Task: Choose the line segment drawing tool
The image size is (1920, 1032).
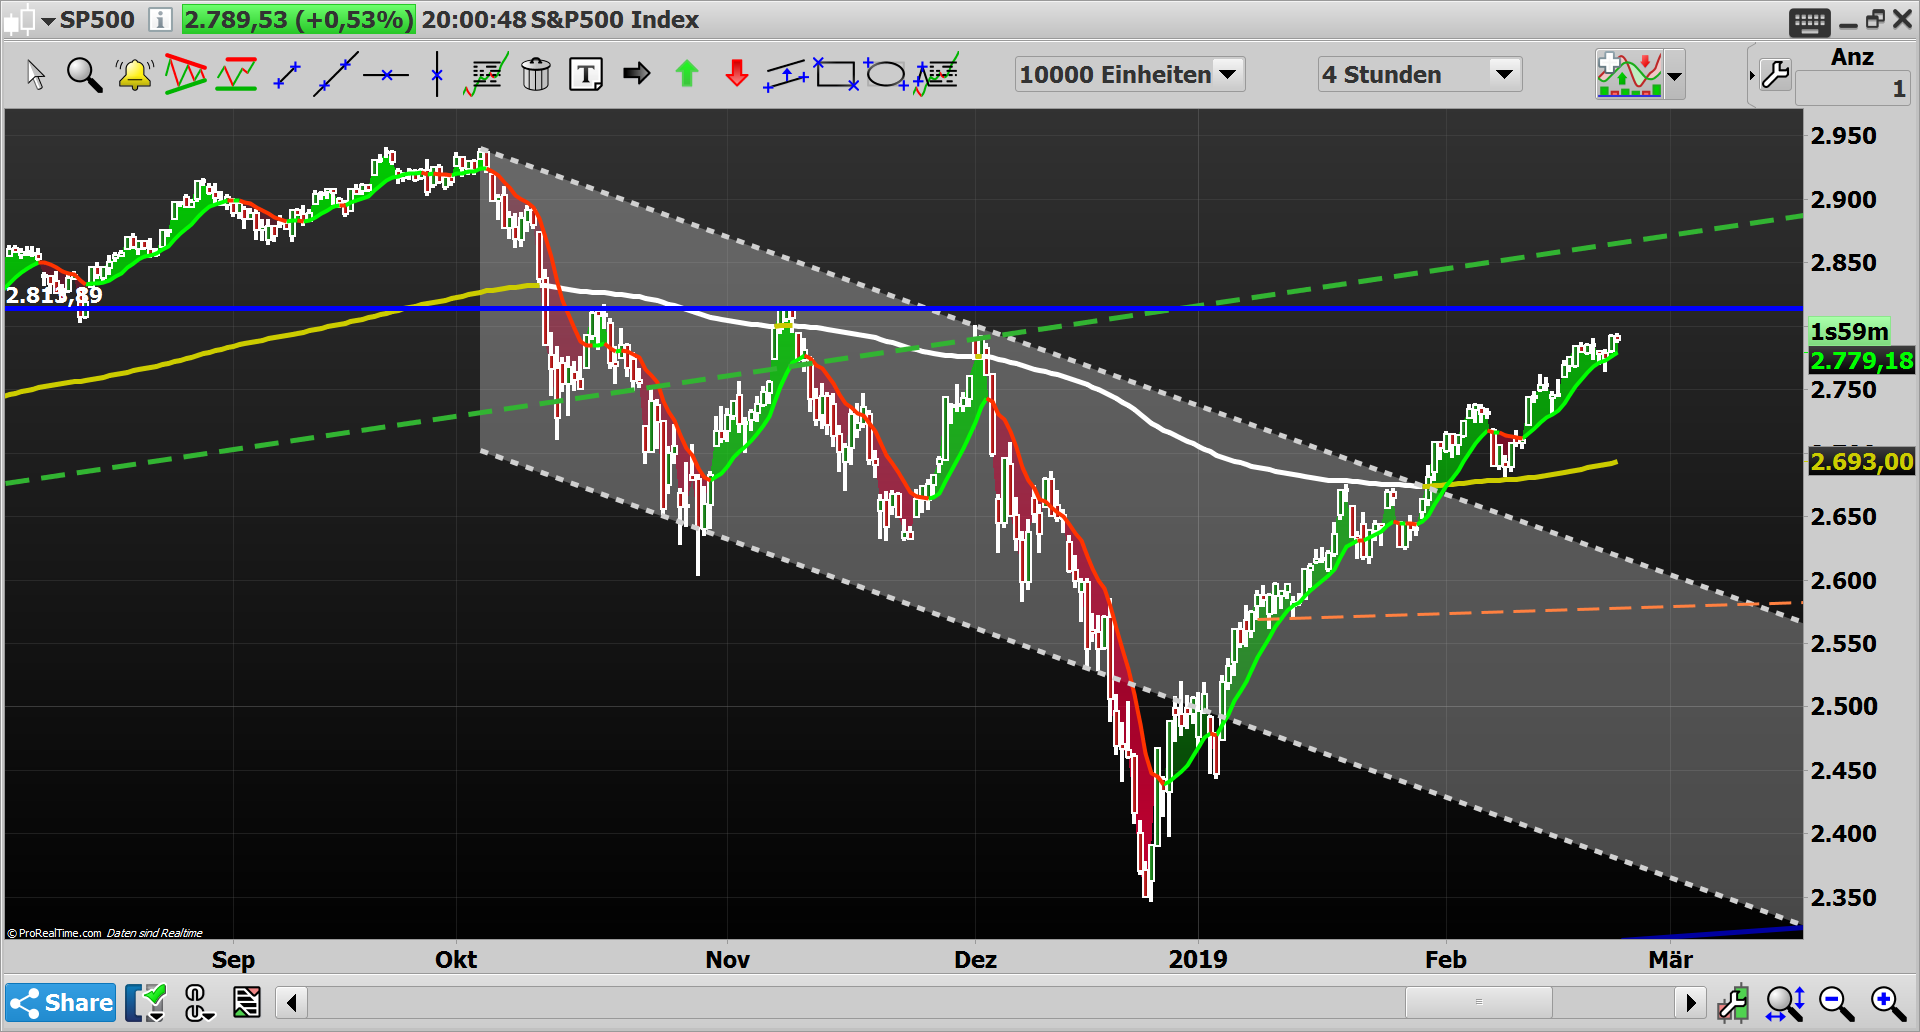Action: [x=287, y=75]
